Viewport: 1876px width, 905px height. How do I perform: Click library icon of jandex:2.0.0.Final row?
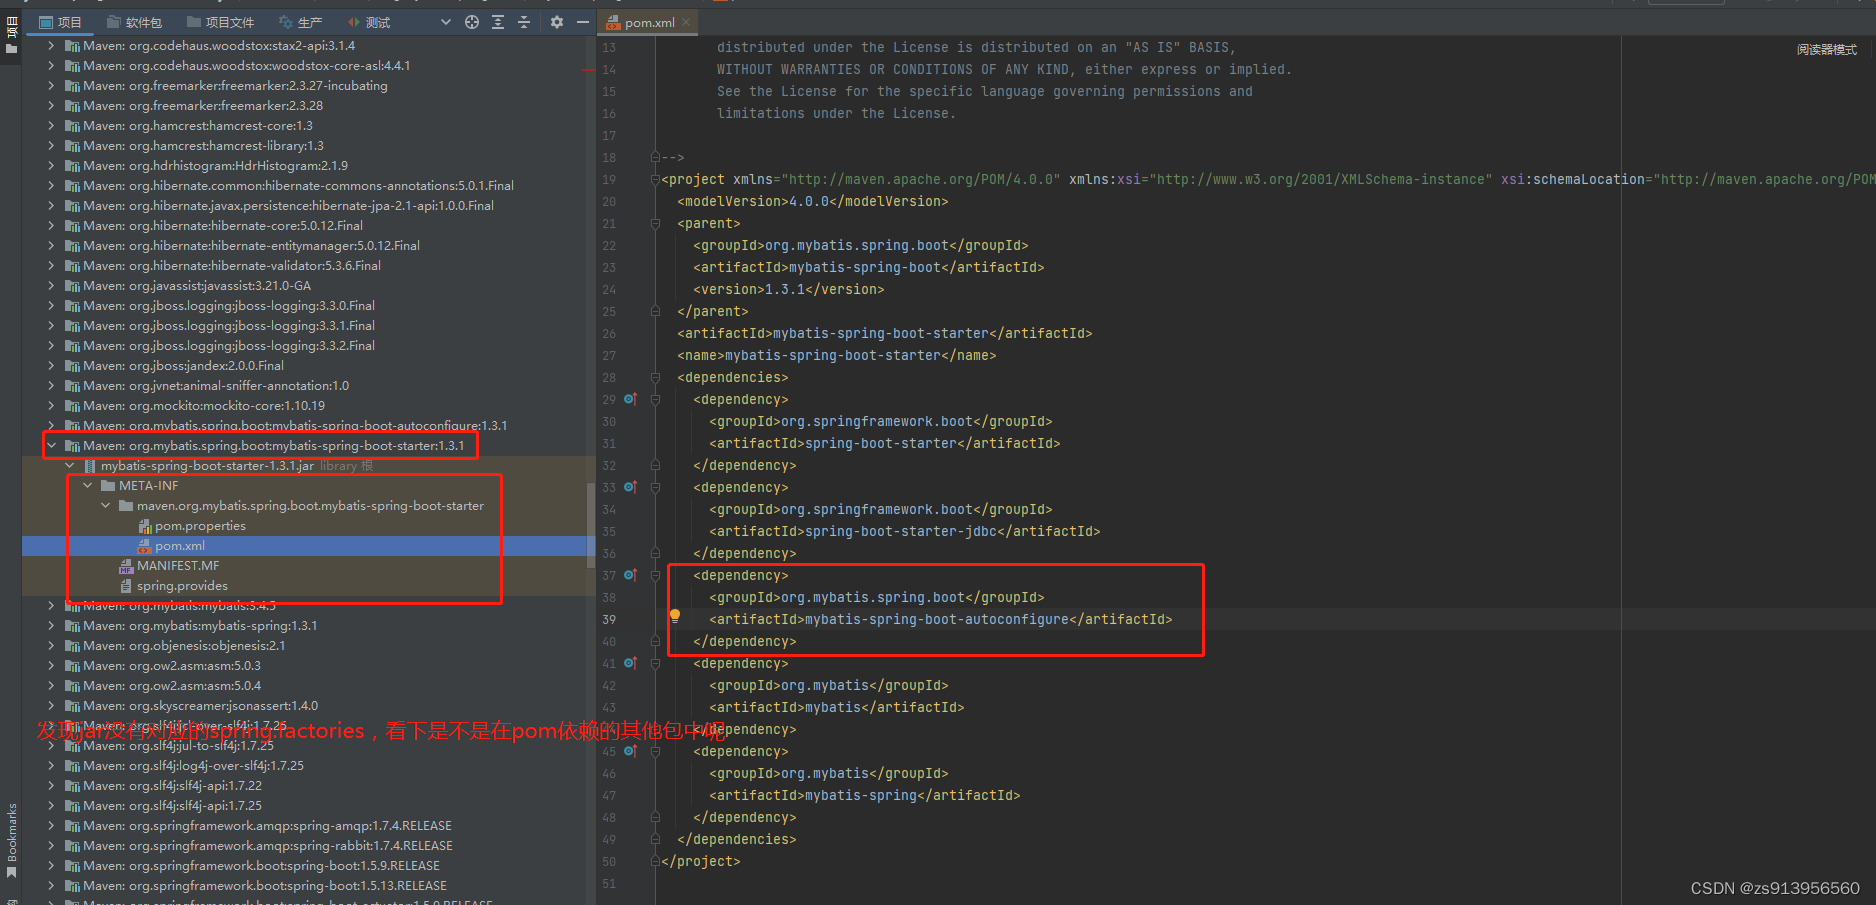pyautogui.click(x=72, y=366)
